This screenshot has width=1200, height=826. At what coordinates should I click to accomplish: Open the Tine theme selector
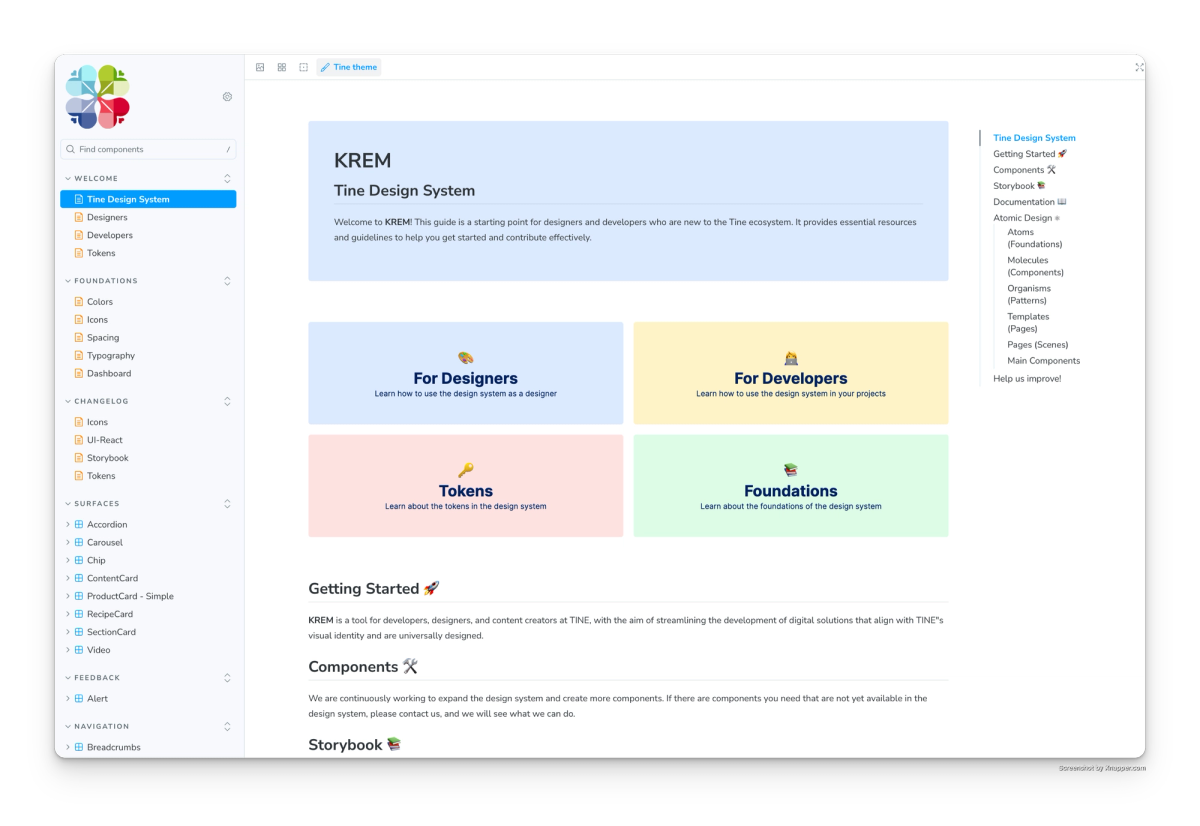349,67
